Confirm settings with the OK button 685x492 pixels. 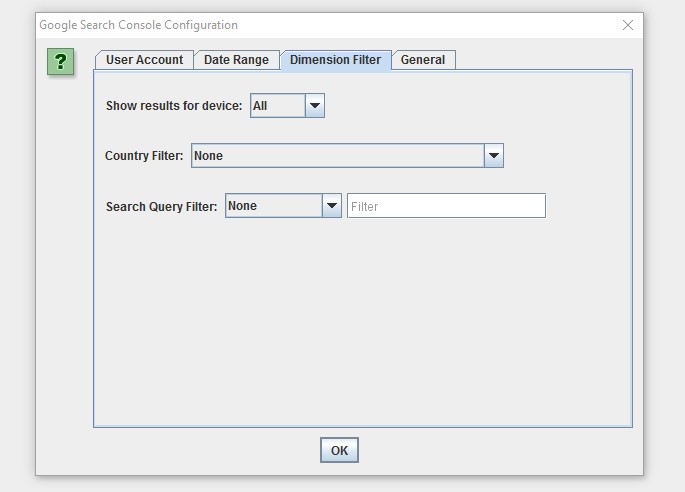(x=339, y=450)
